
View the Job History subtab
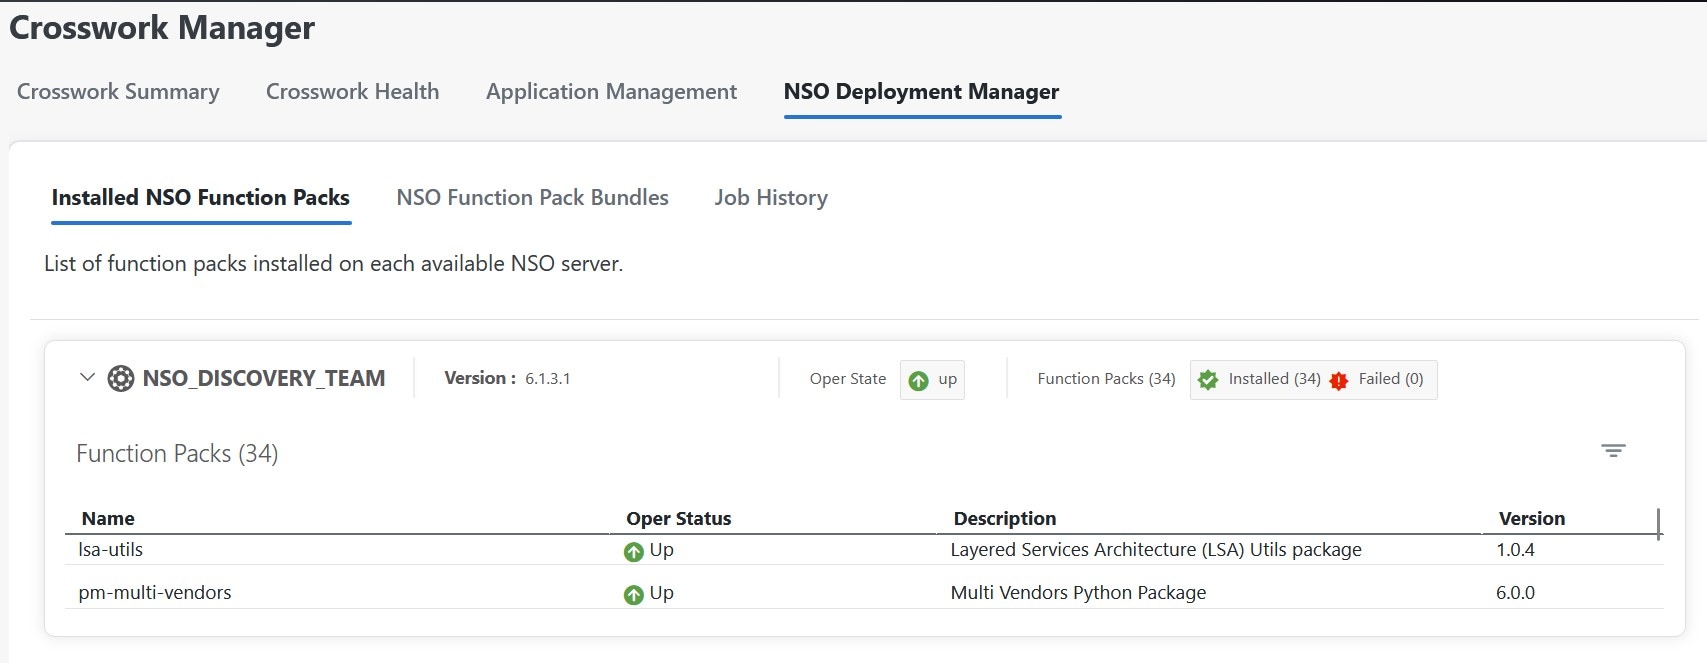[x=771, y=198]
